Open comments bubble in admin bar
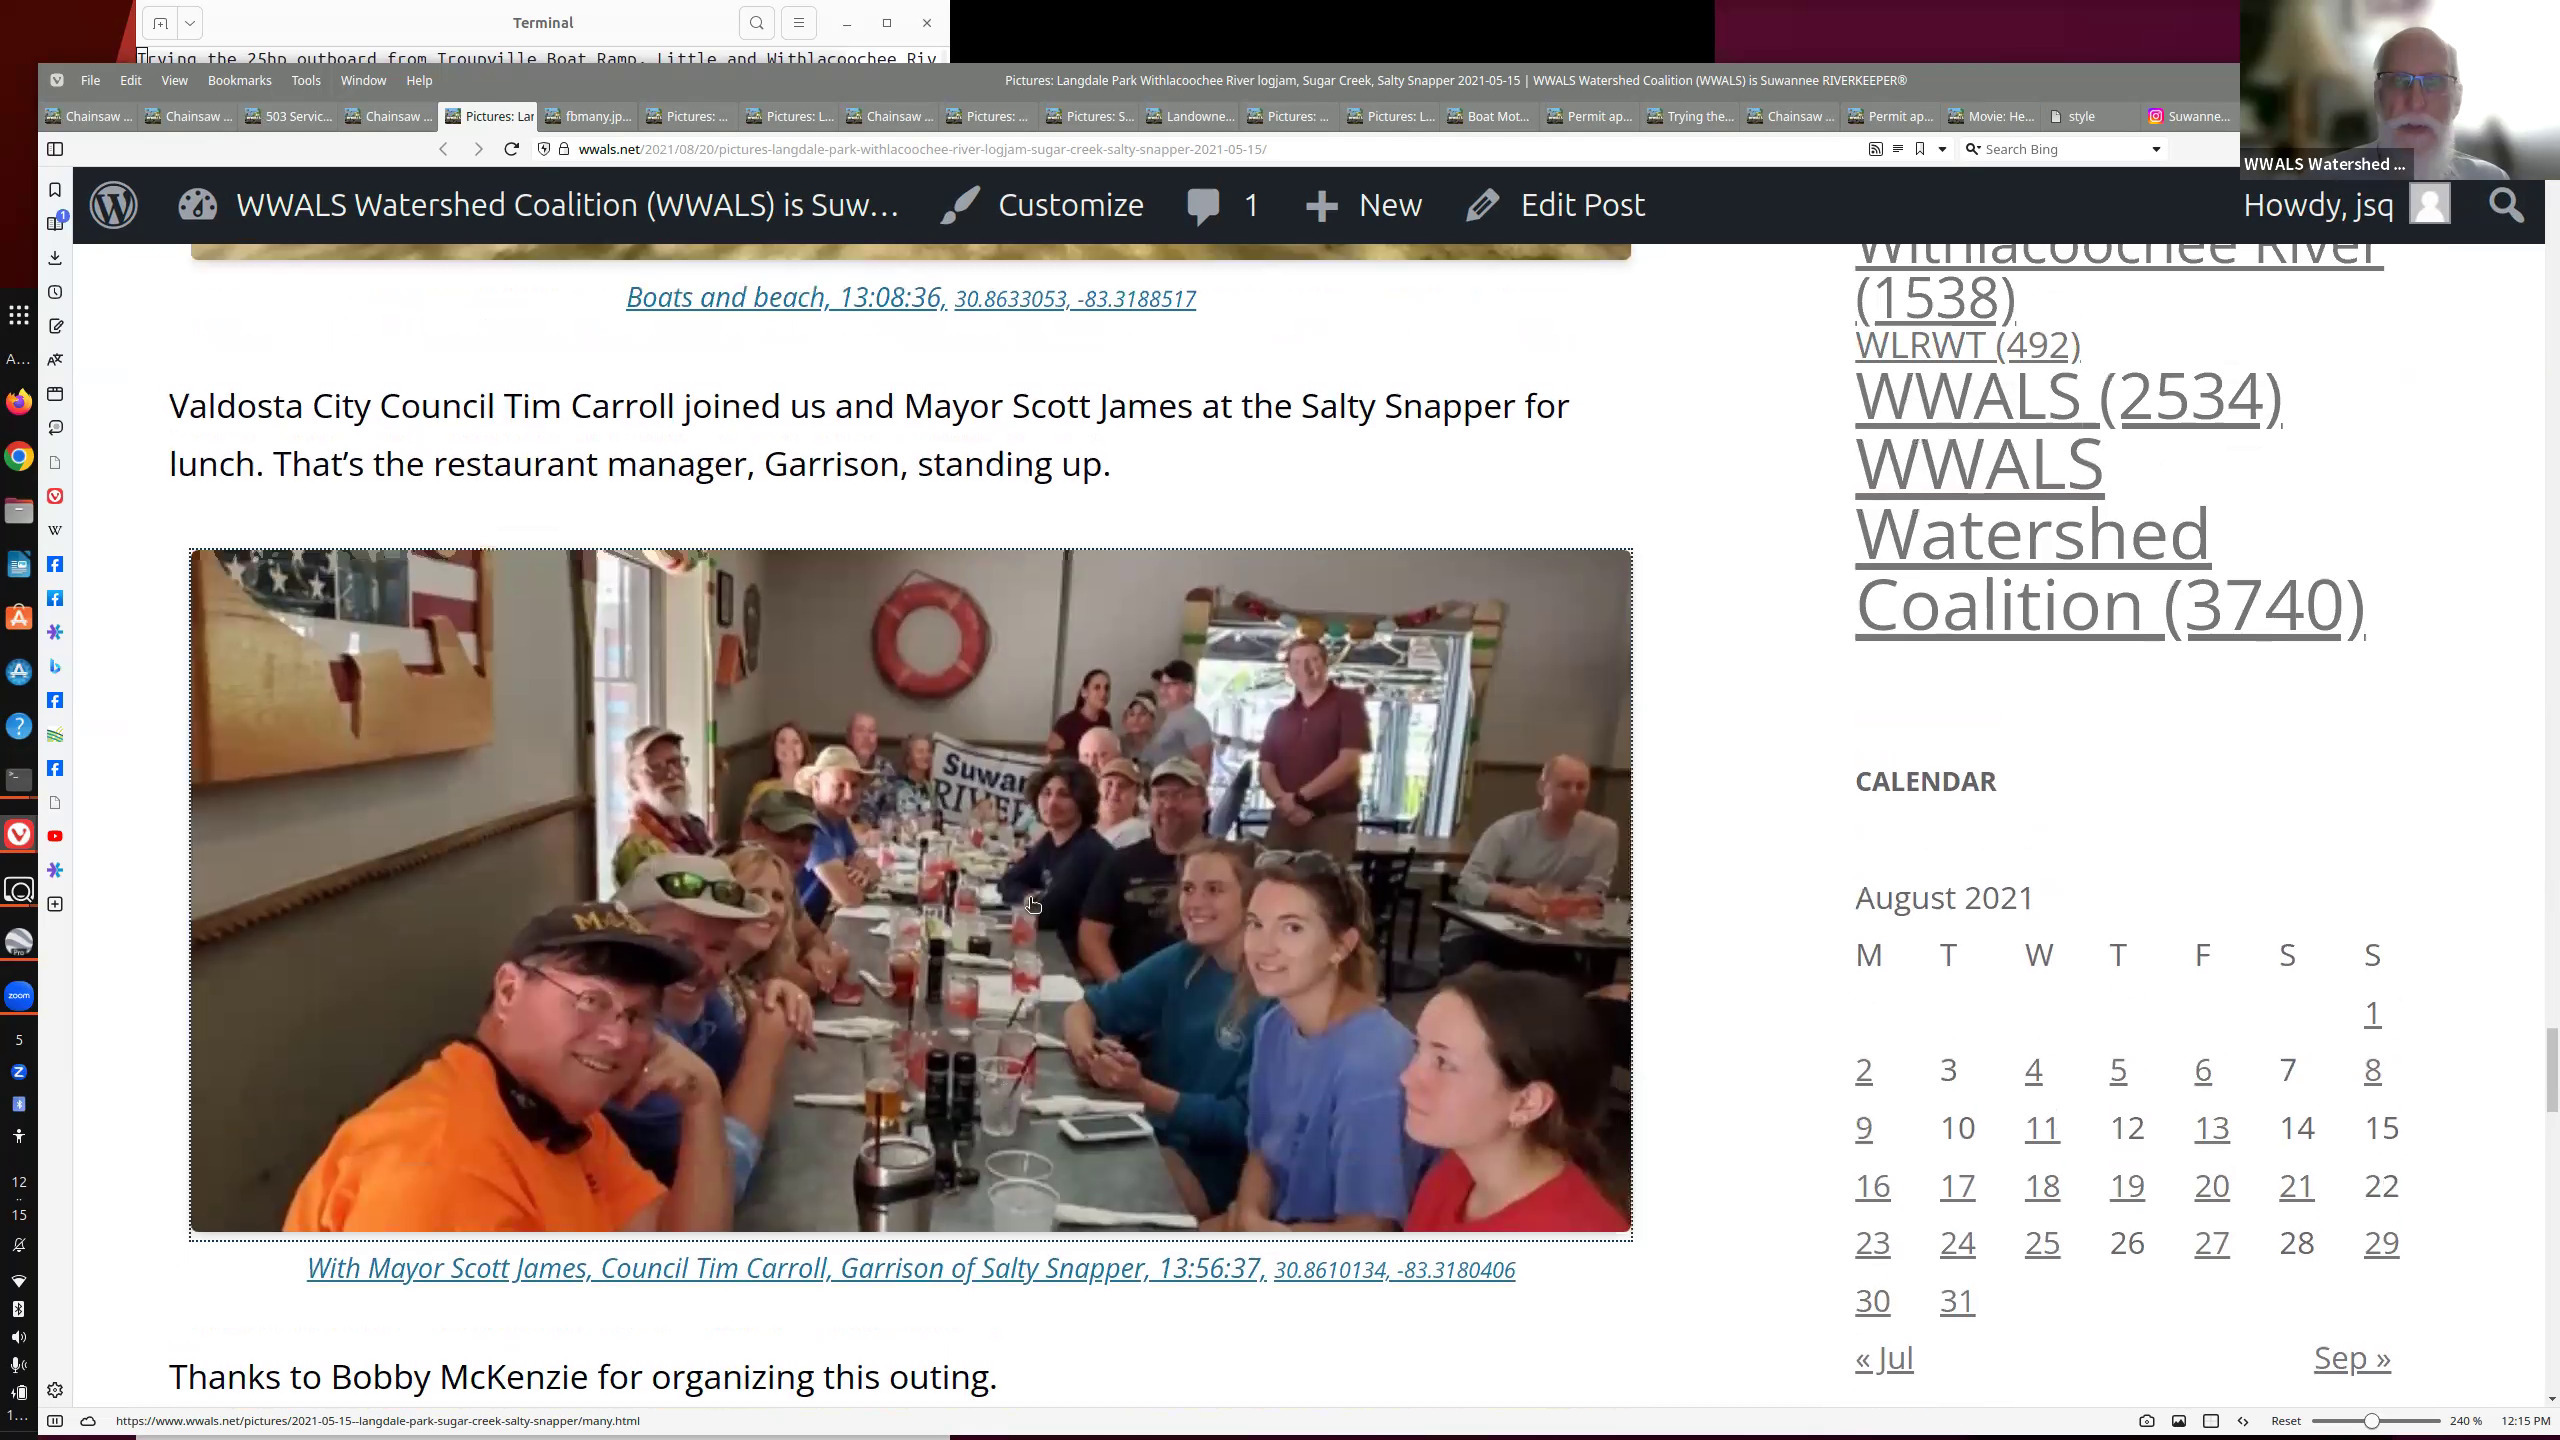Image resolution: width=2560 pixels, height=1440 pixels. [x=1222, y=205]
